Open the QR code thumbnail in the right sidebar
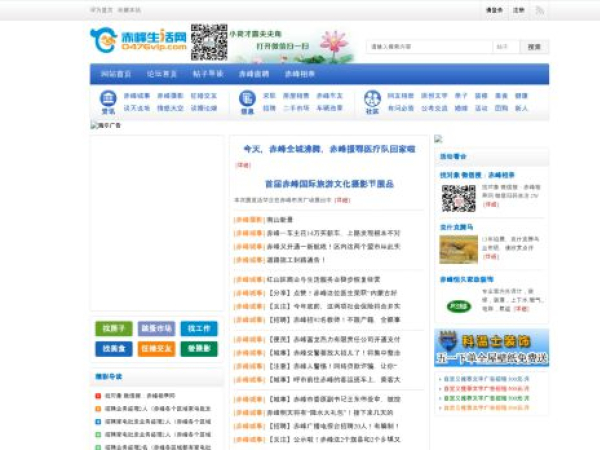Viewport: 600px width, 450px height. (x=458, y=198)
